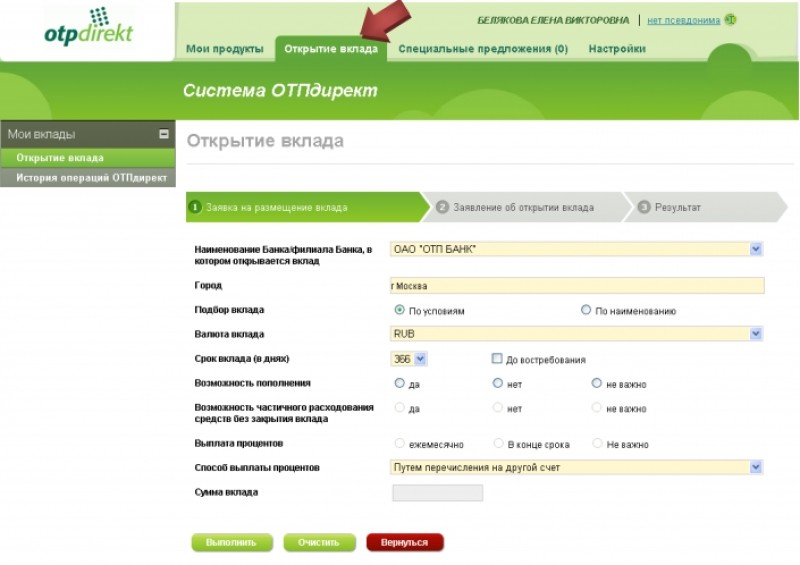Image resolution: width=800 pixels, height=565 pixels.
Task: Click step 2 circle Заявление об открытии вклада
Action: coord(442,207)
